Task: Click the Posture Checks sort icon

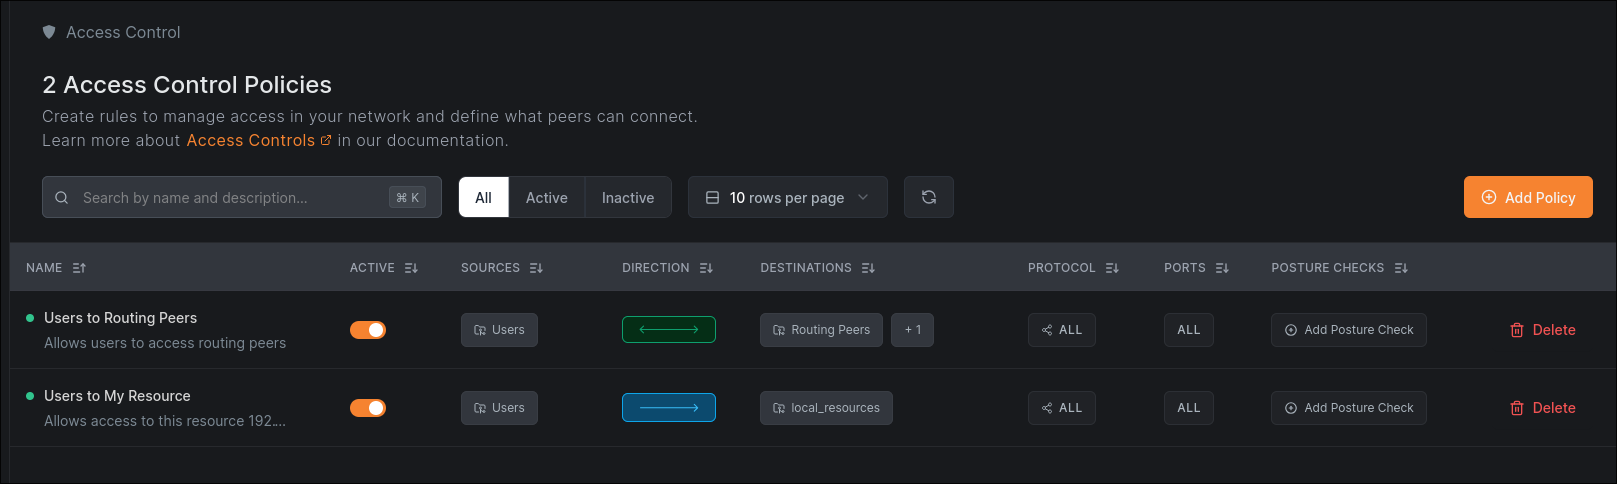Action: point(1401,268)
